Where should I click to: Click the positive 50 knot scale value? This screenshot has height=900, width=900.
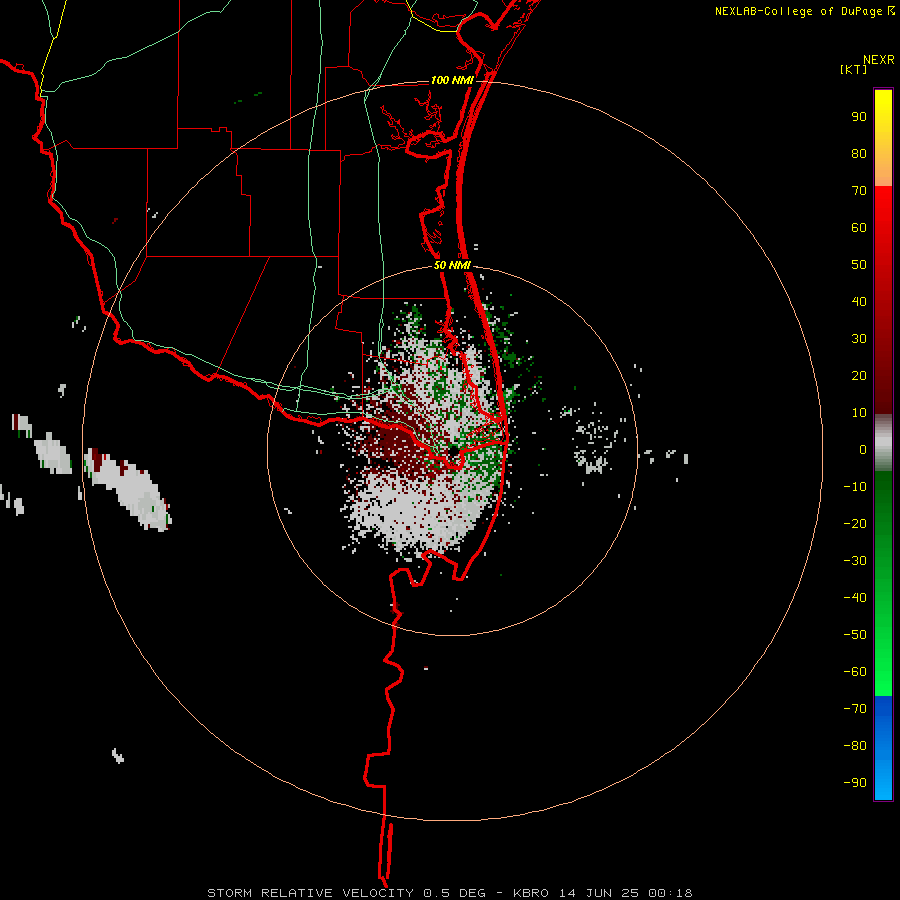coord(859,265)
